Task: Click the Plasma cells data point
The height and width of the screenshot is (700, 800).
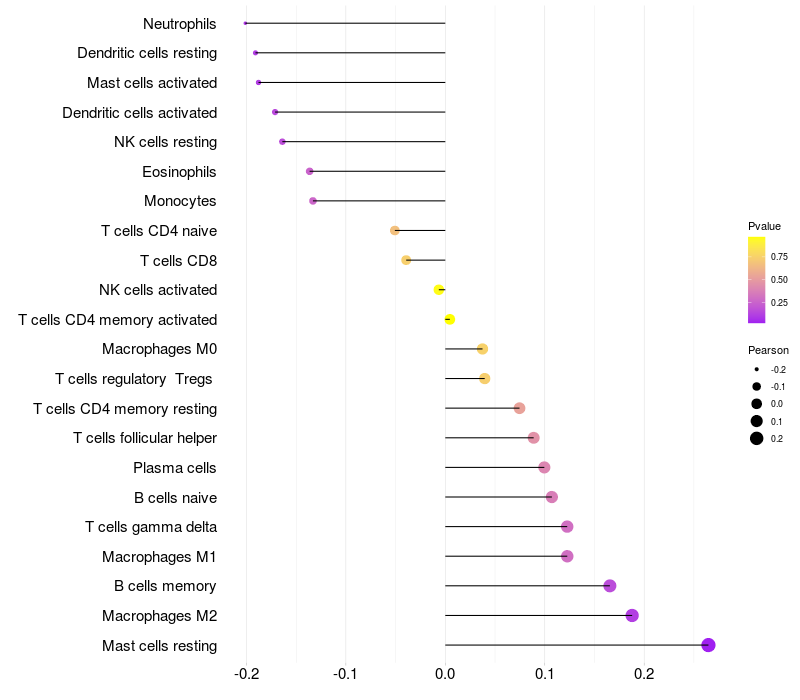Action: point(544,467)
